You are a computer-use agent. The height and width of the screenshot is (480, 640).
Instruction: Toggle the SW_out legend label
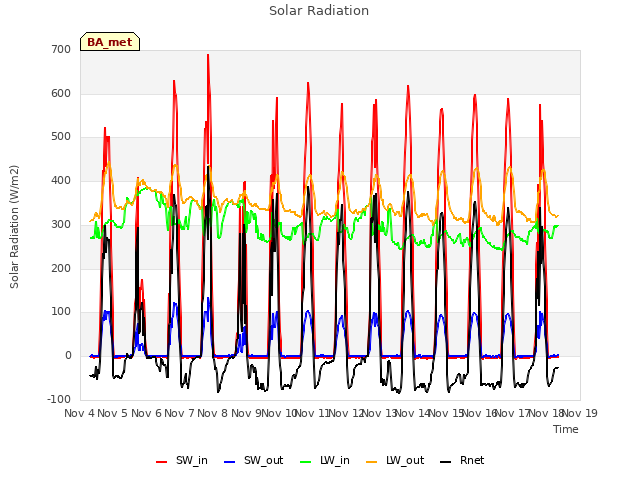[264, 460]
